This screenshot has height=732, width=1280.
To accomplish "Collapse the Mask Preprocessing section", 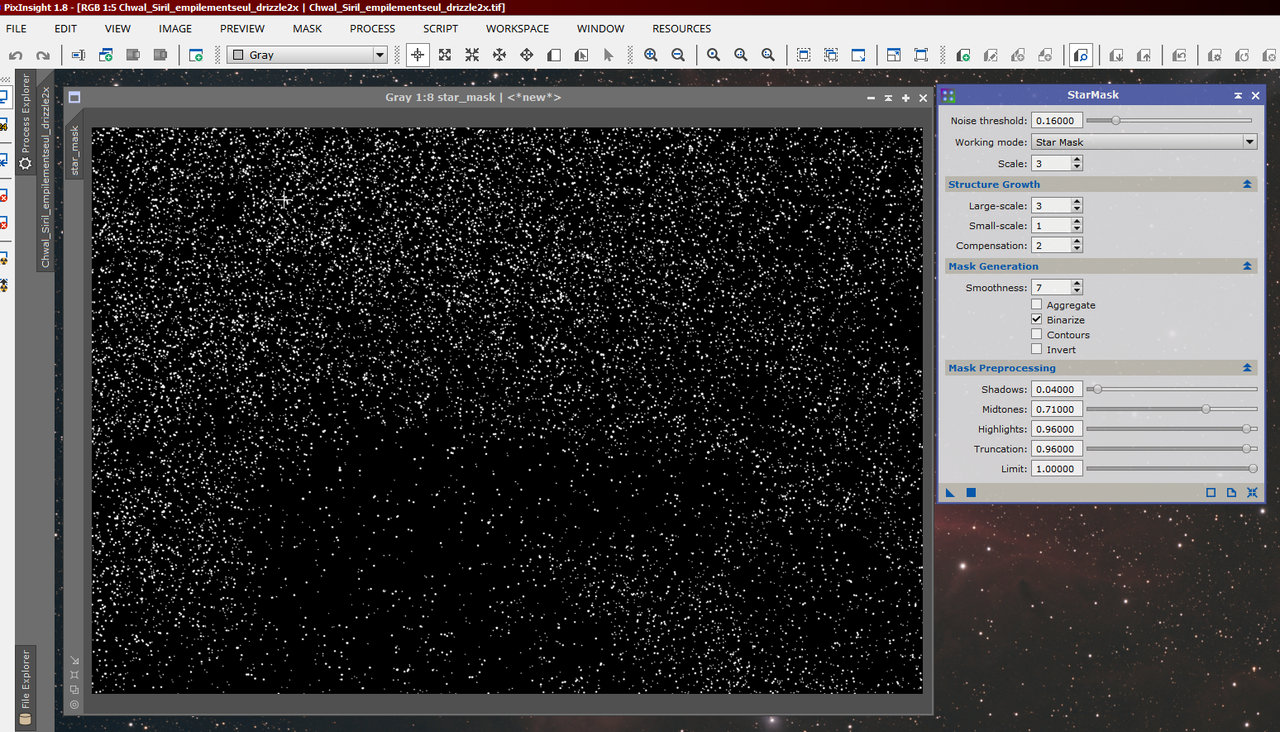I will point(1247,368).
